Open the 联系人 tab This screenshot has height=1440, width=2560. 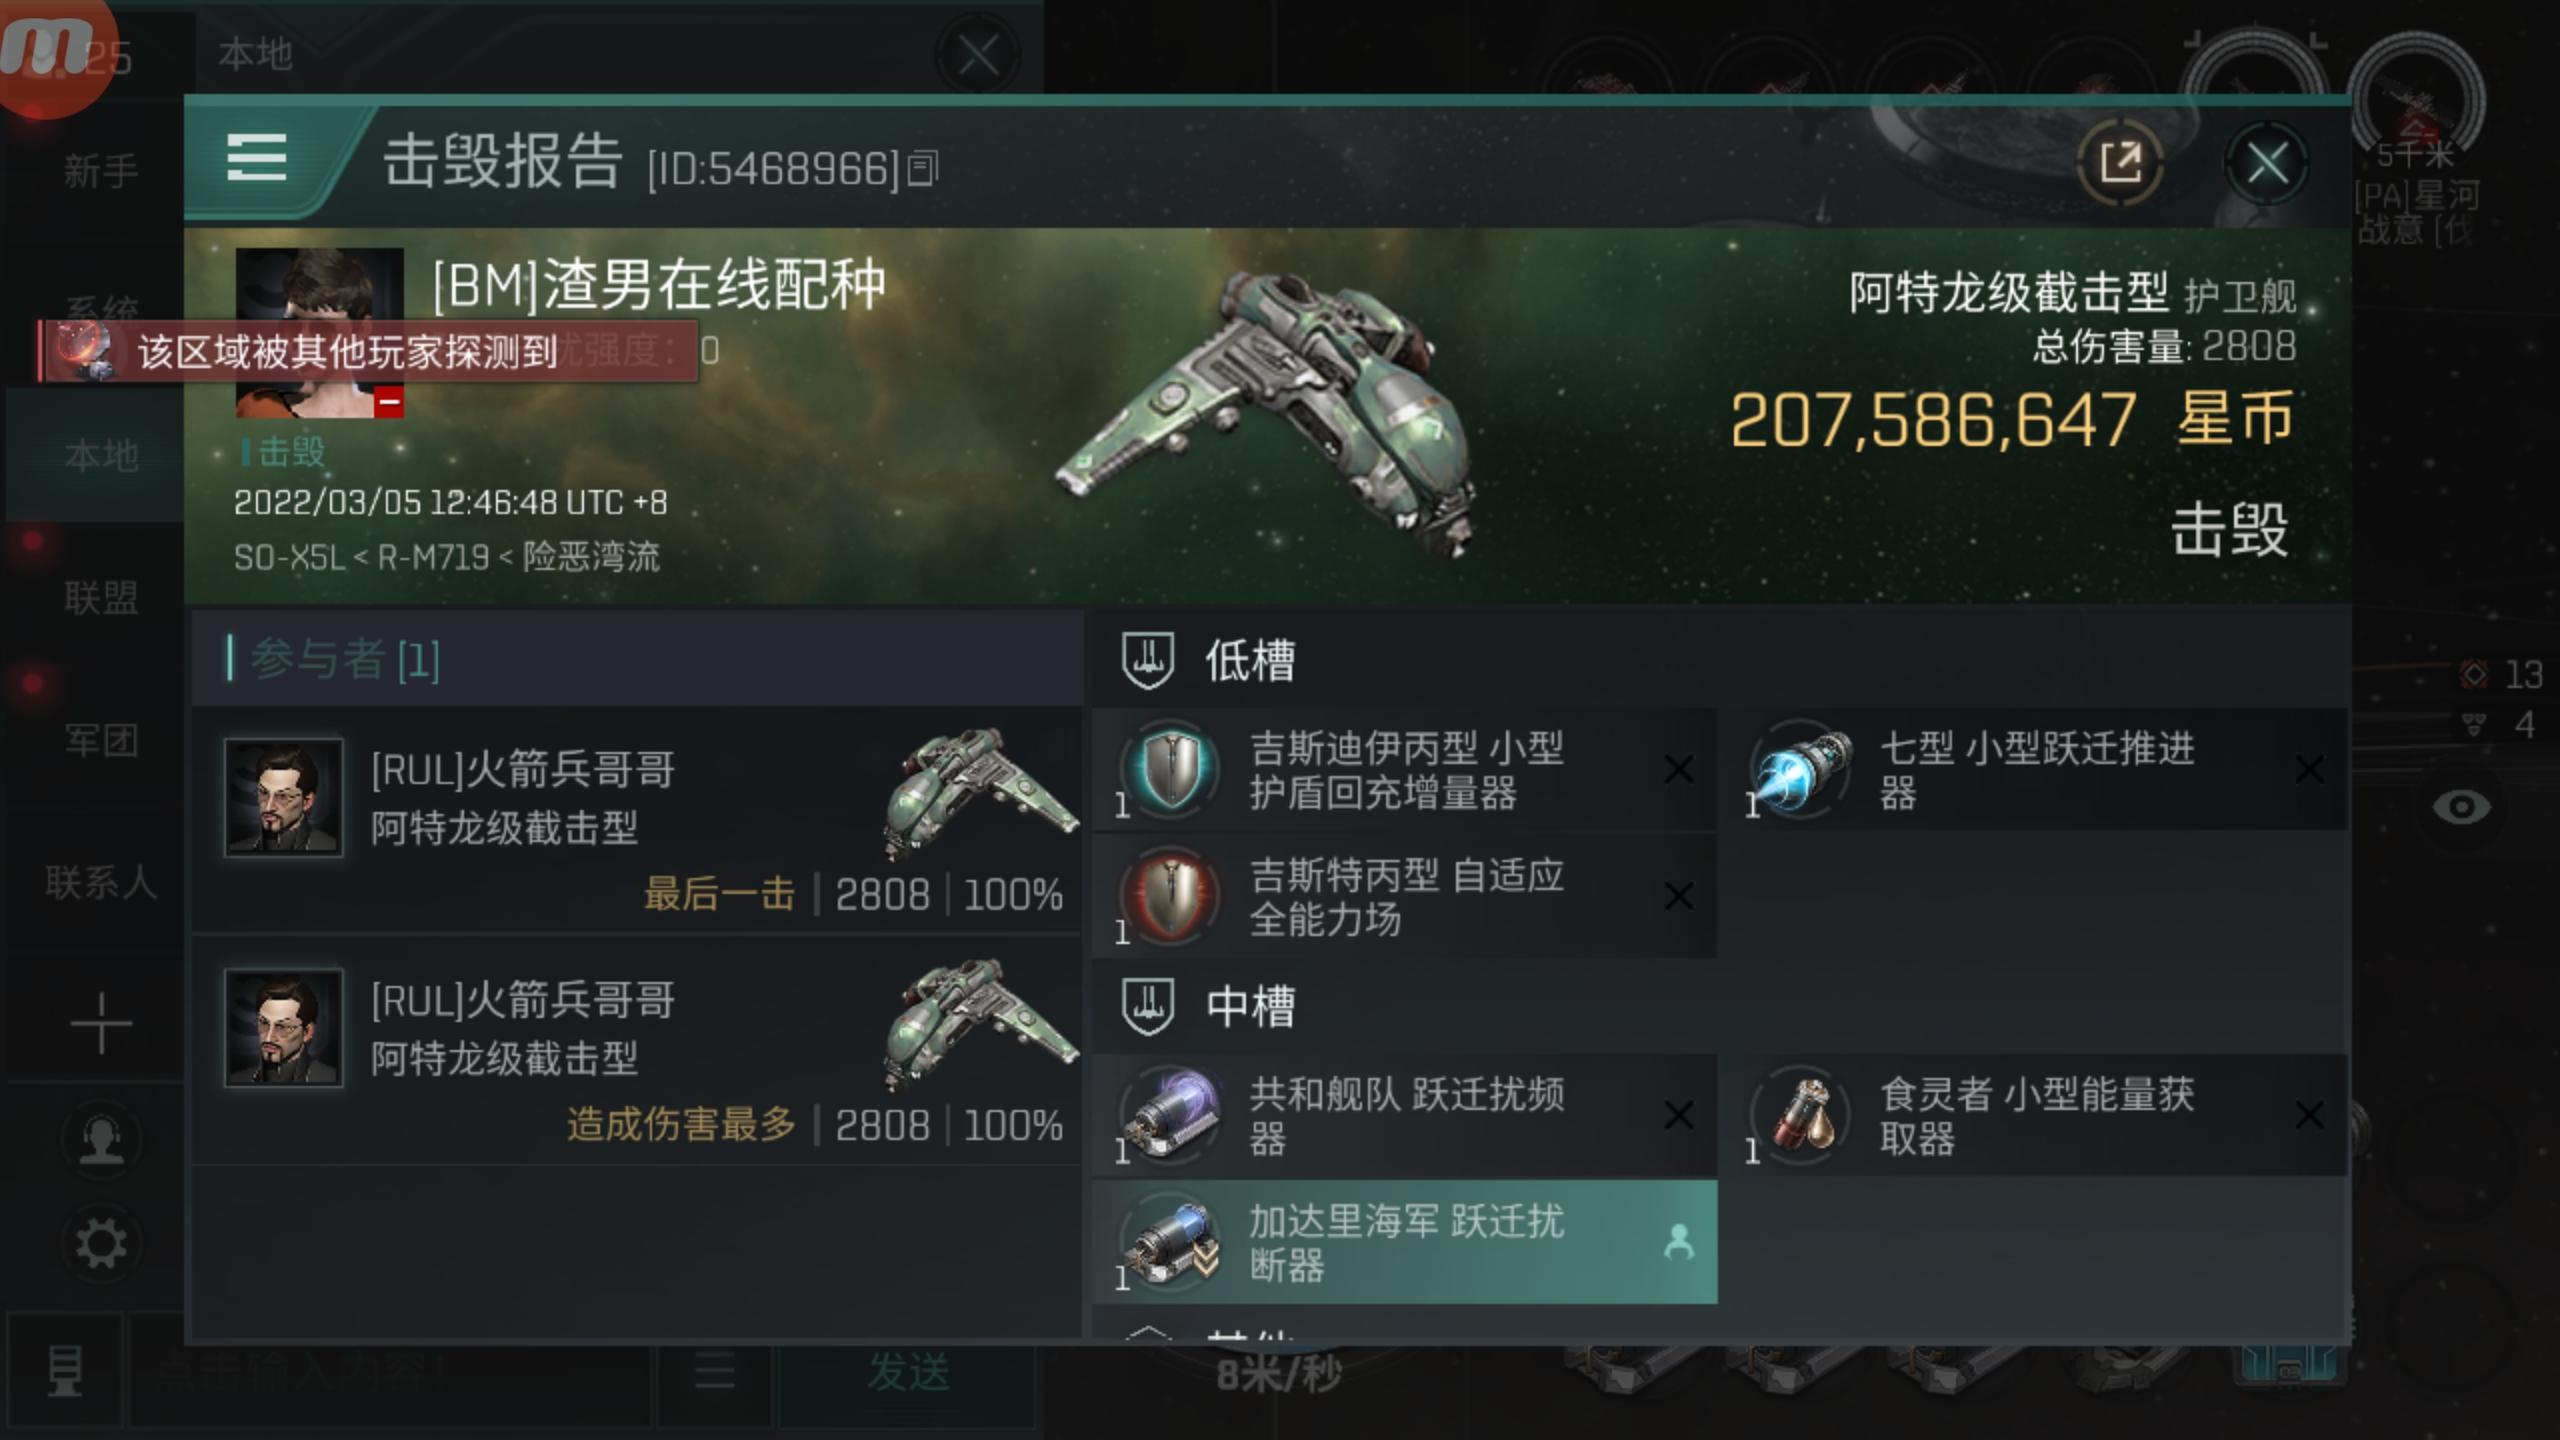tap(101, 882)
